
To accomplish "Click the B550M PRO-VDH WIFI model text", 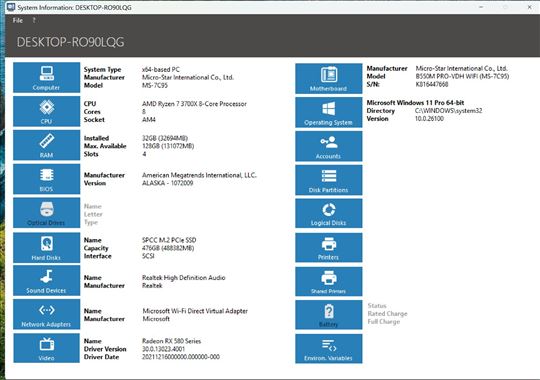I will click(462, 76).
